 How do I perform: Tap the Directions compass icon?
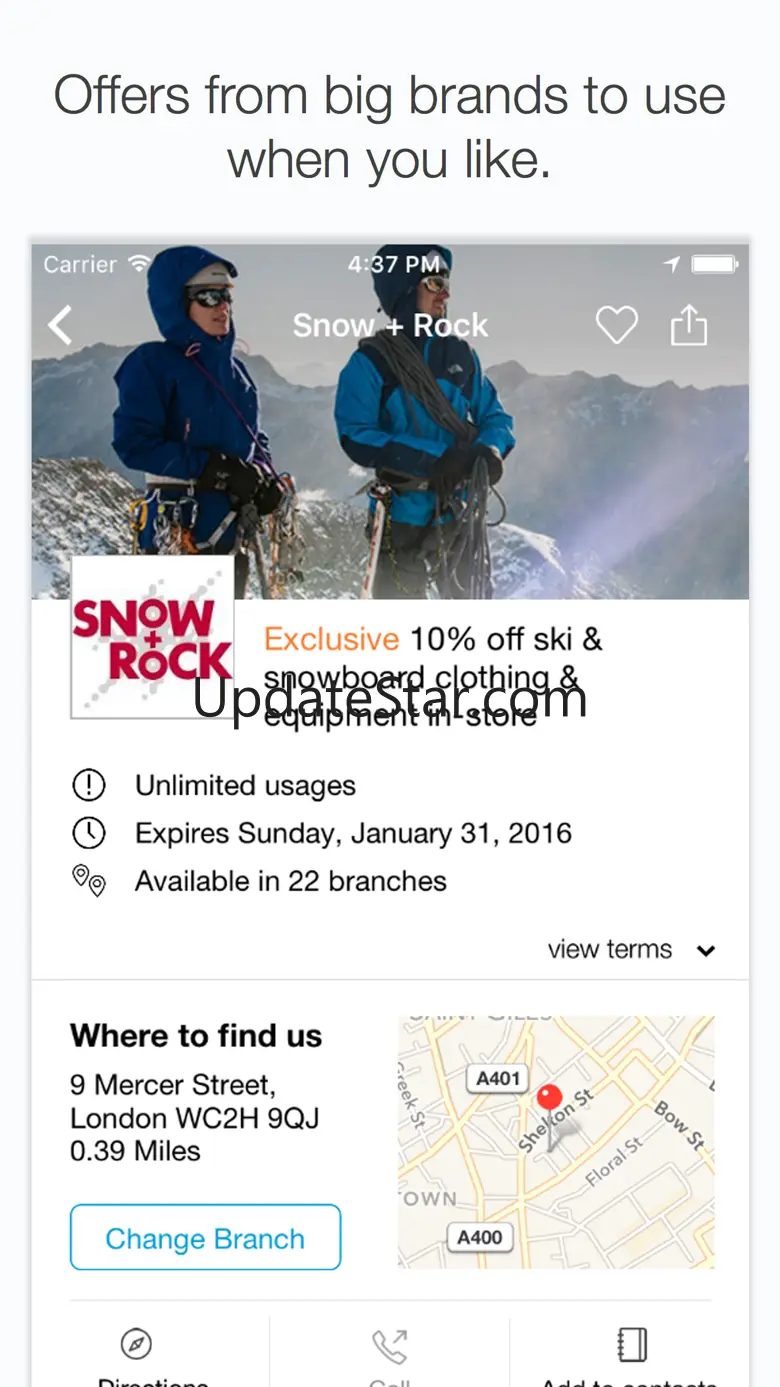tap(136, 1344)
